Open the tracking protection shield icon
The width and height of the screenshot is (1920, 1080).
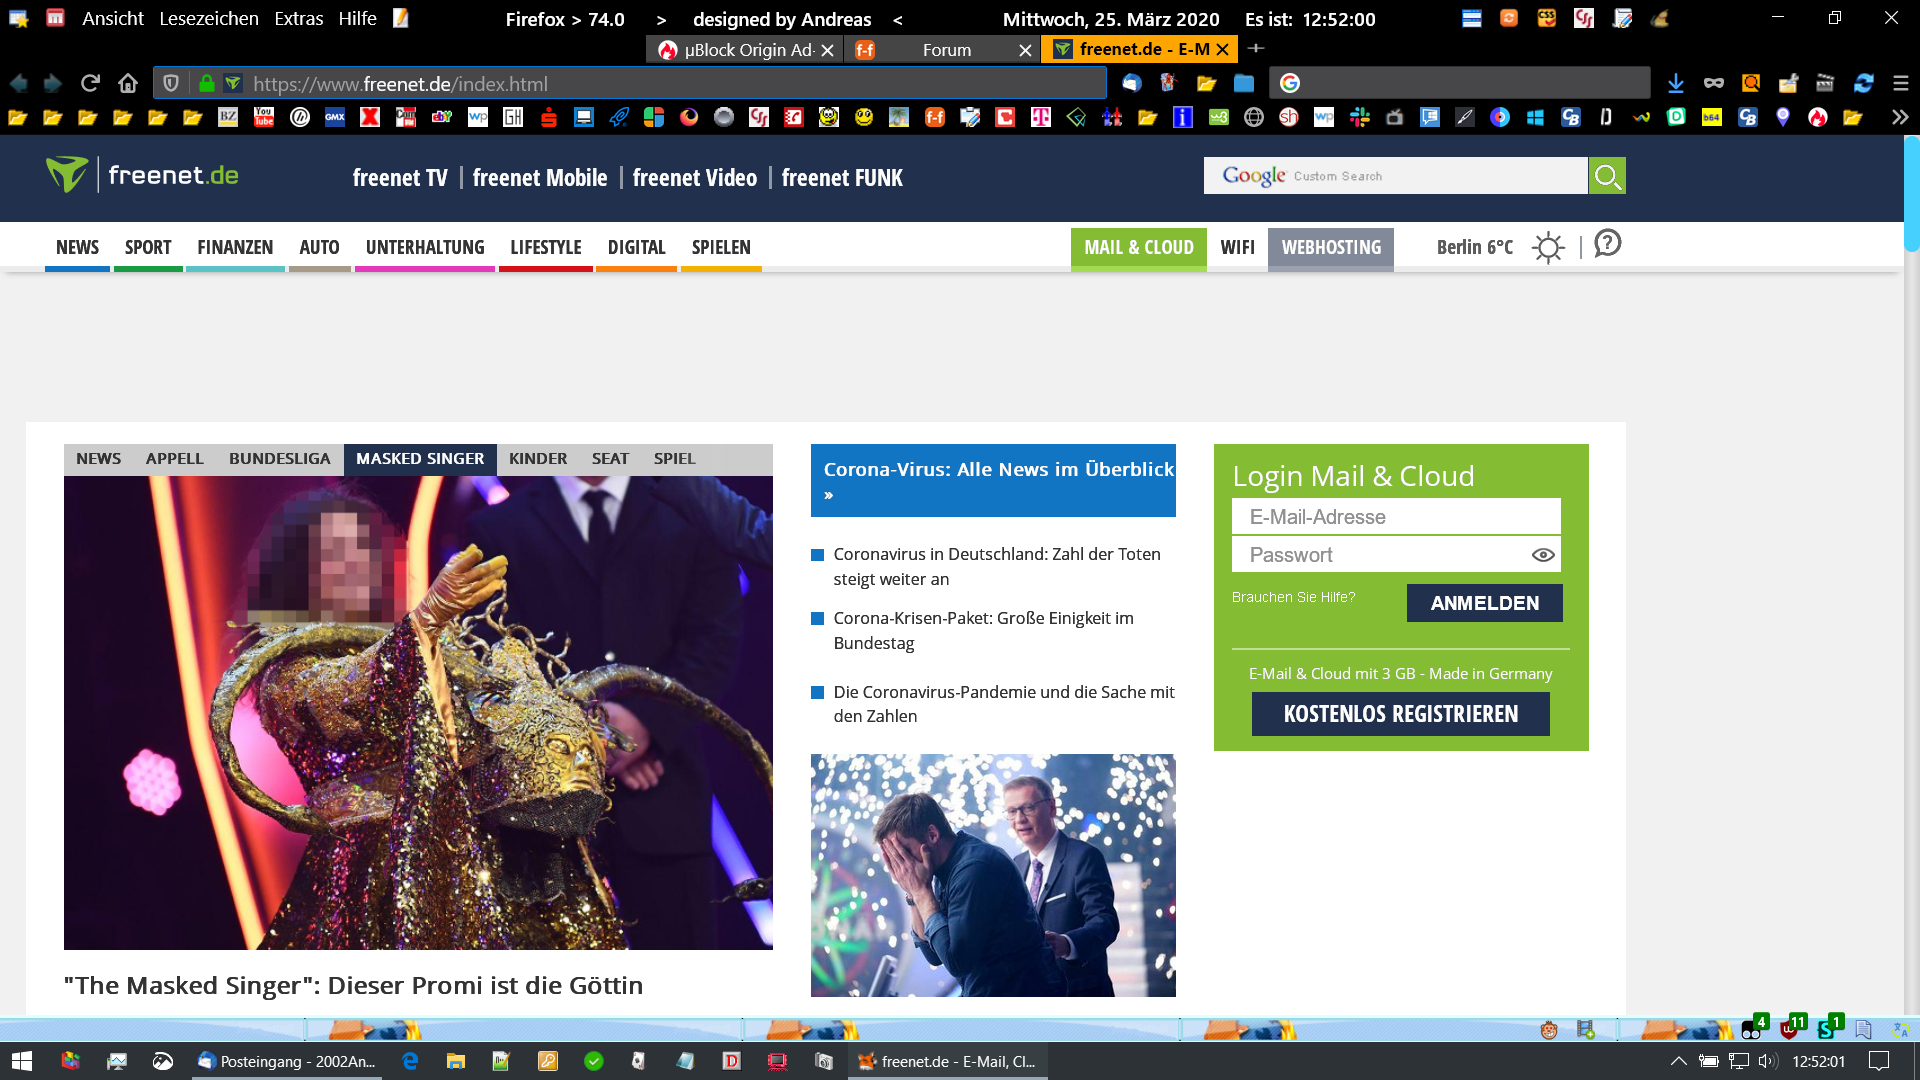[x=171, y=83]
